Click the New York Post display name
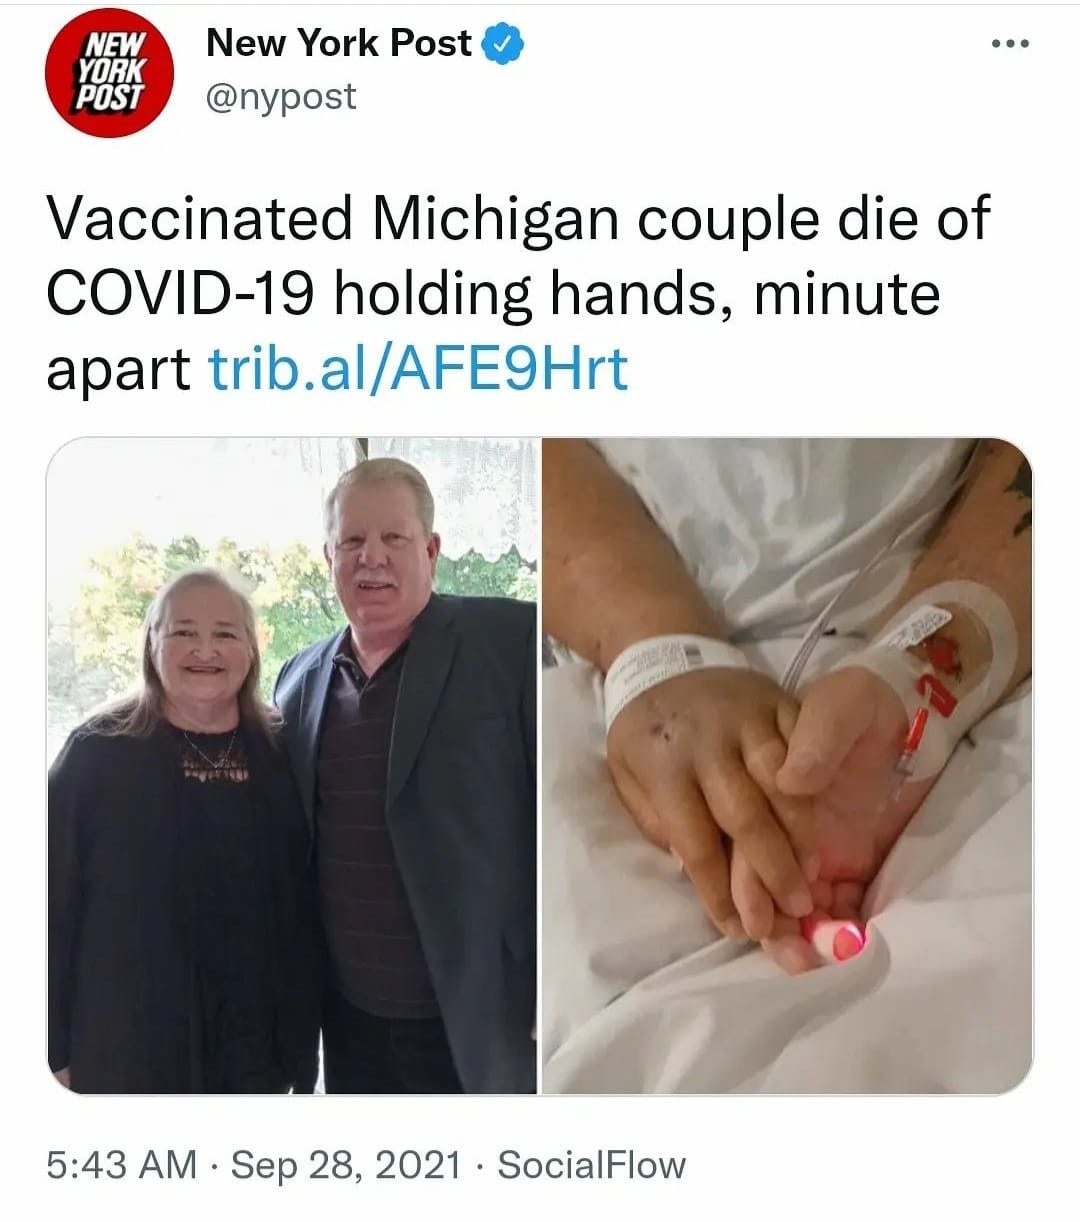 338,43
